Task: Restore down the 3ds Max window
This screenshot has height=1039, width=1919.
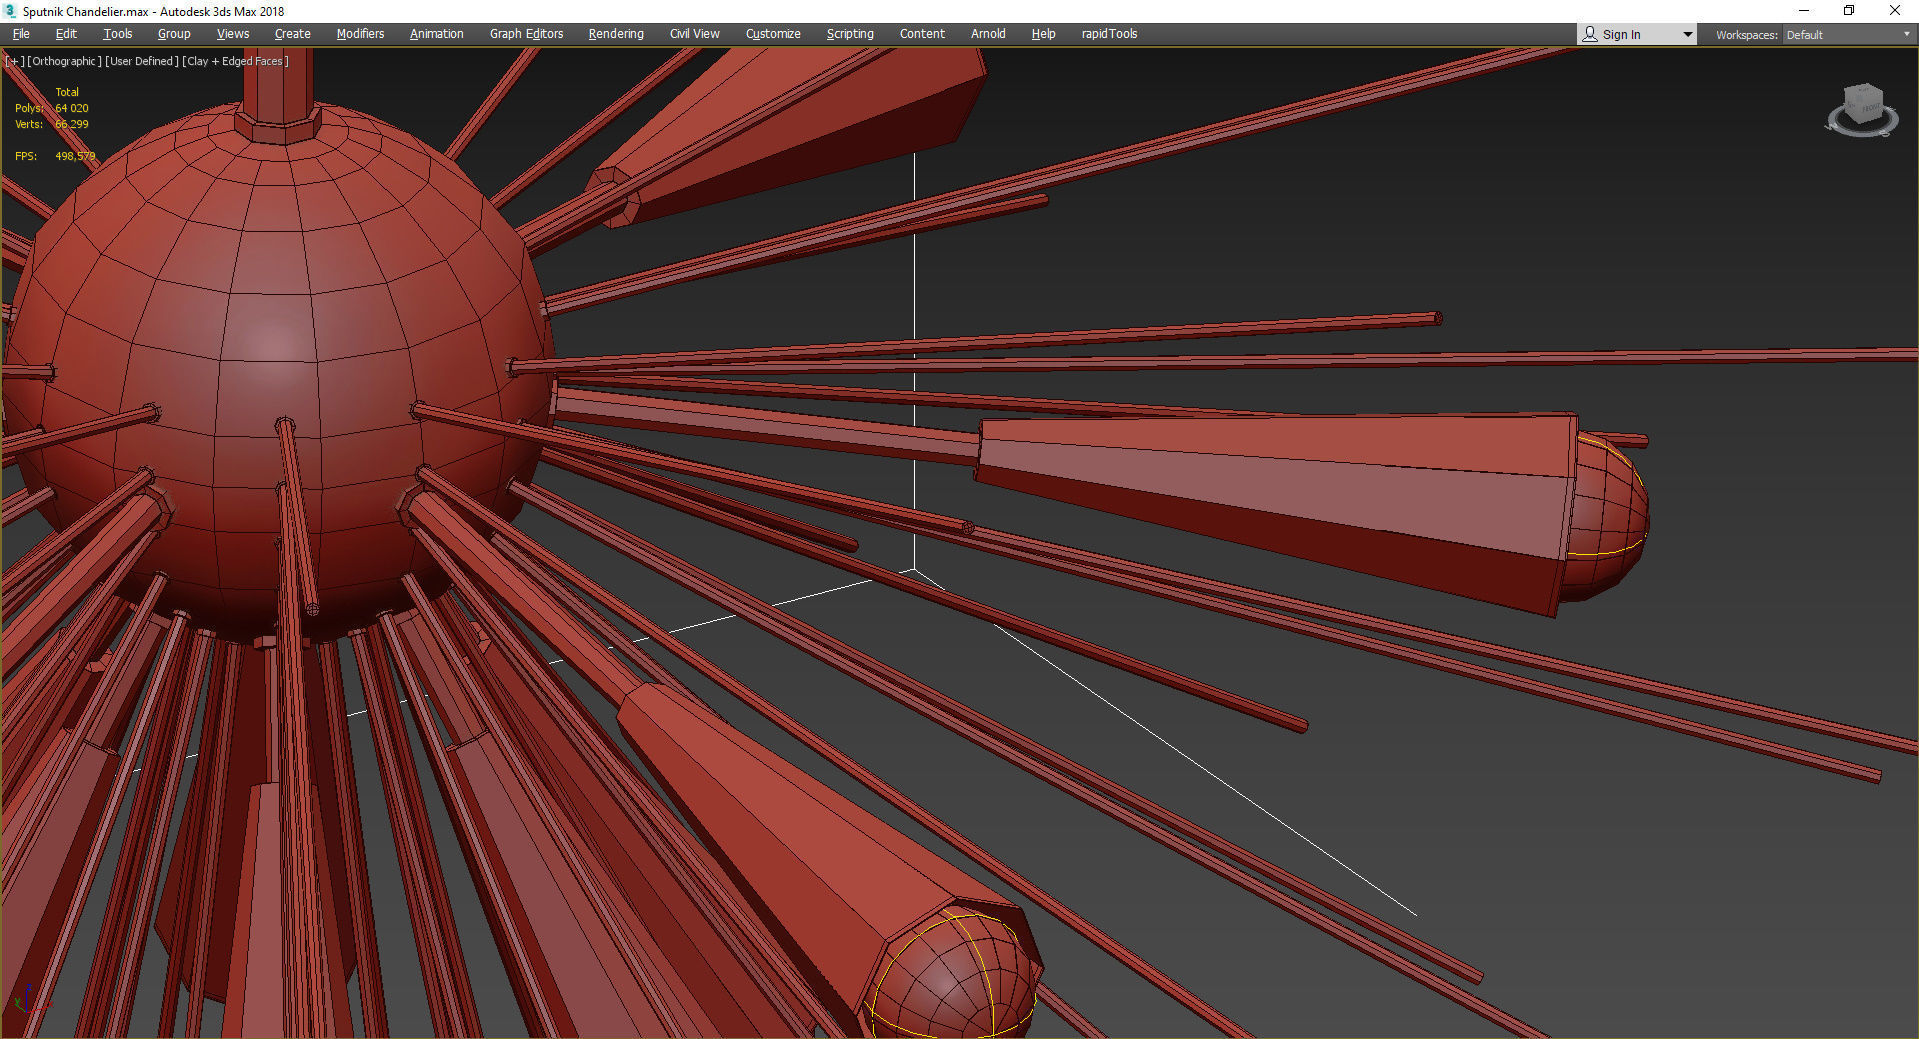Action: coord(1849,11)
